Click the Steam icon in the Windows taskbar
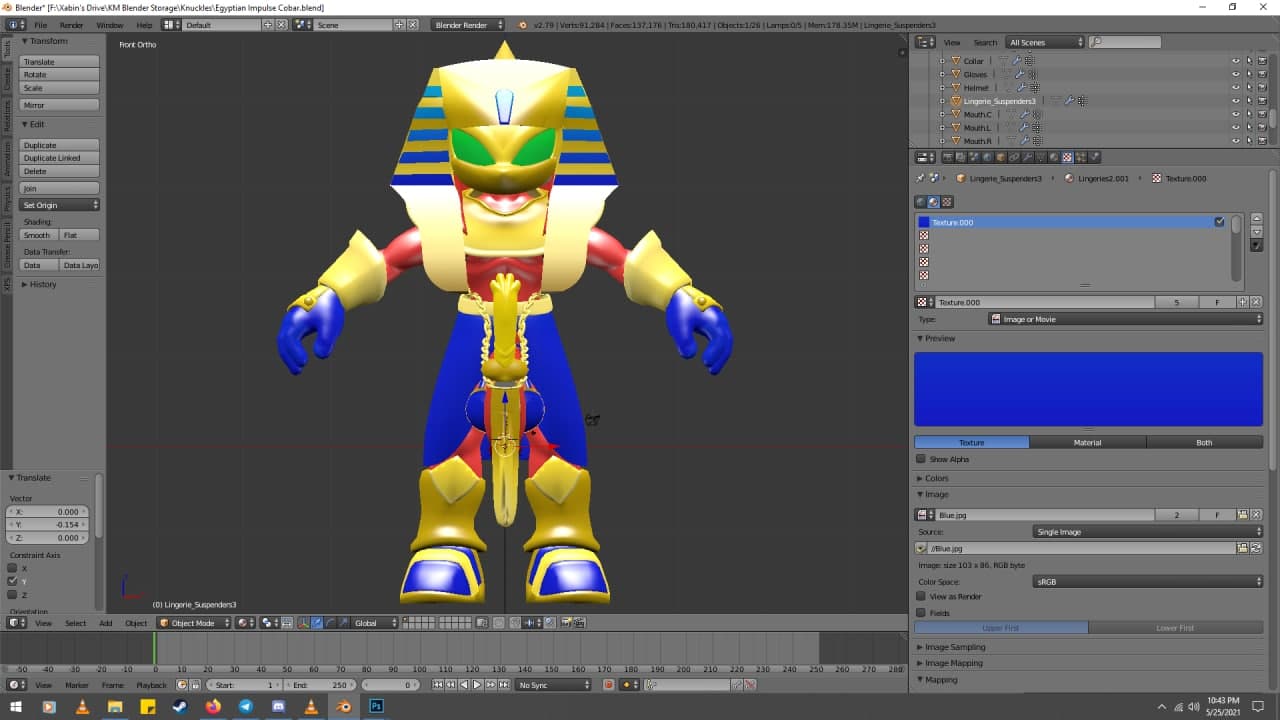This screenshot has width=1280, height=720. click(x=180, y=706)
